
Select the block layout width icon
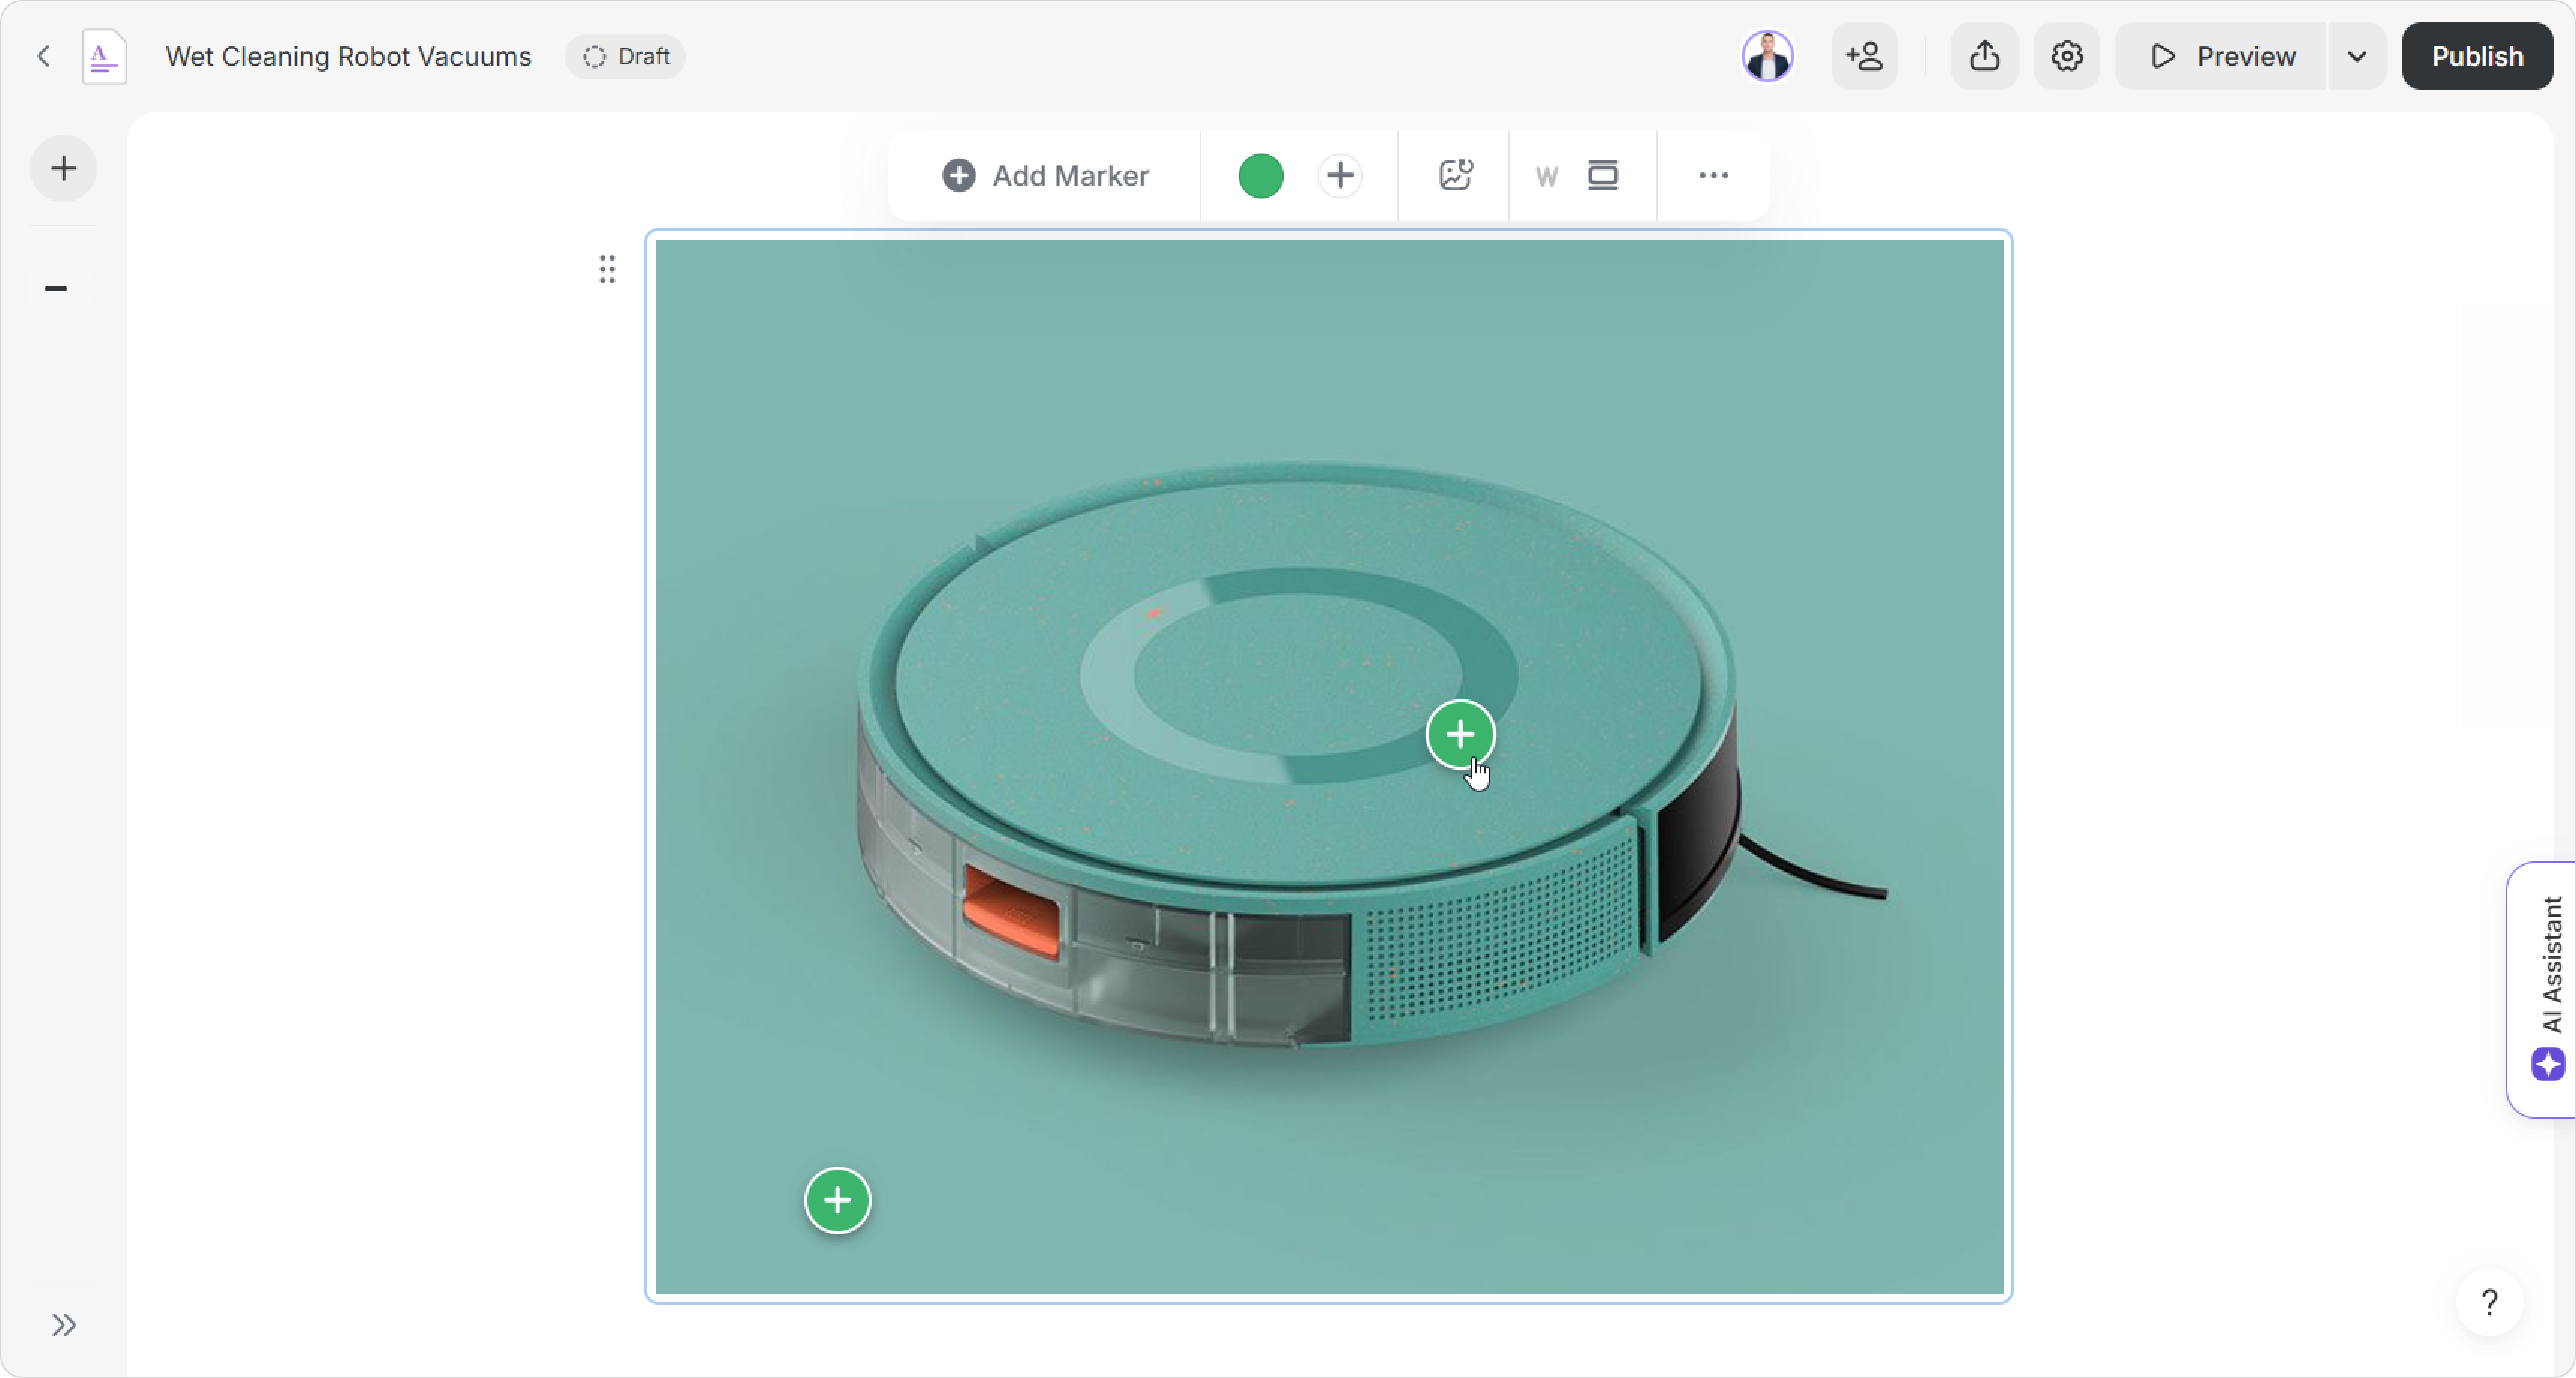point(1602,176)
